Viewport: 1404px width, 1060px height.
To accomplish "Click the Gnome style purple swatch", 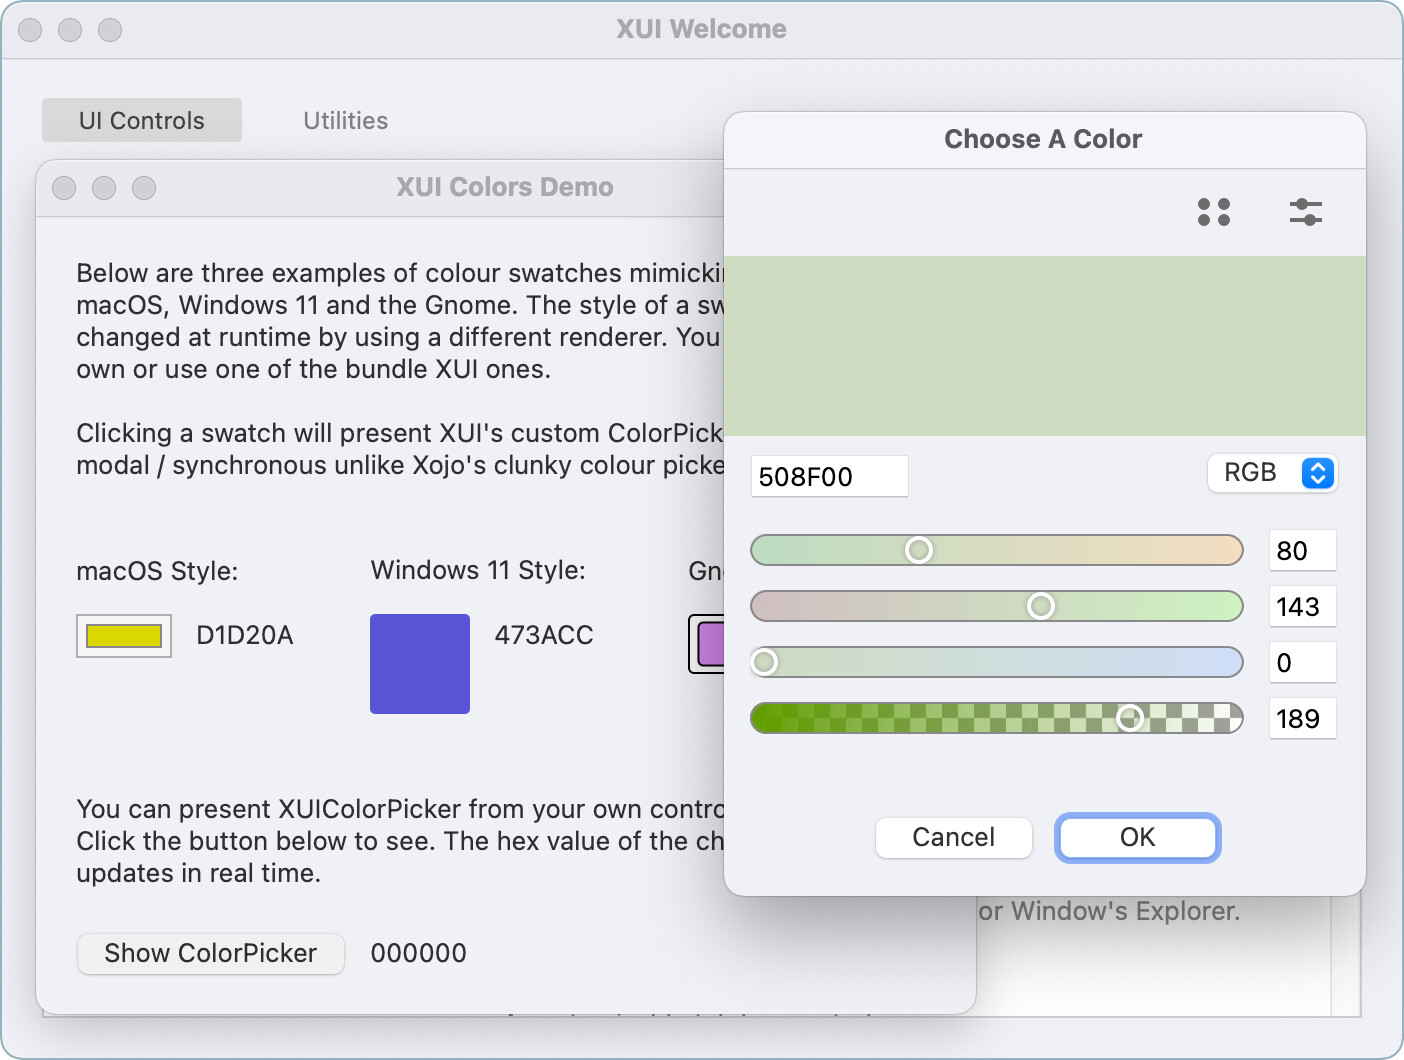I will [707, 644].
